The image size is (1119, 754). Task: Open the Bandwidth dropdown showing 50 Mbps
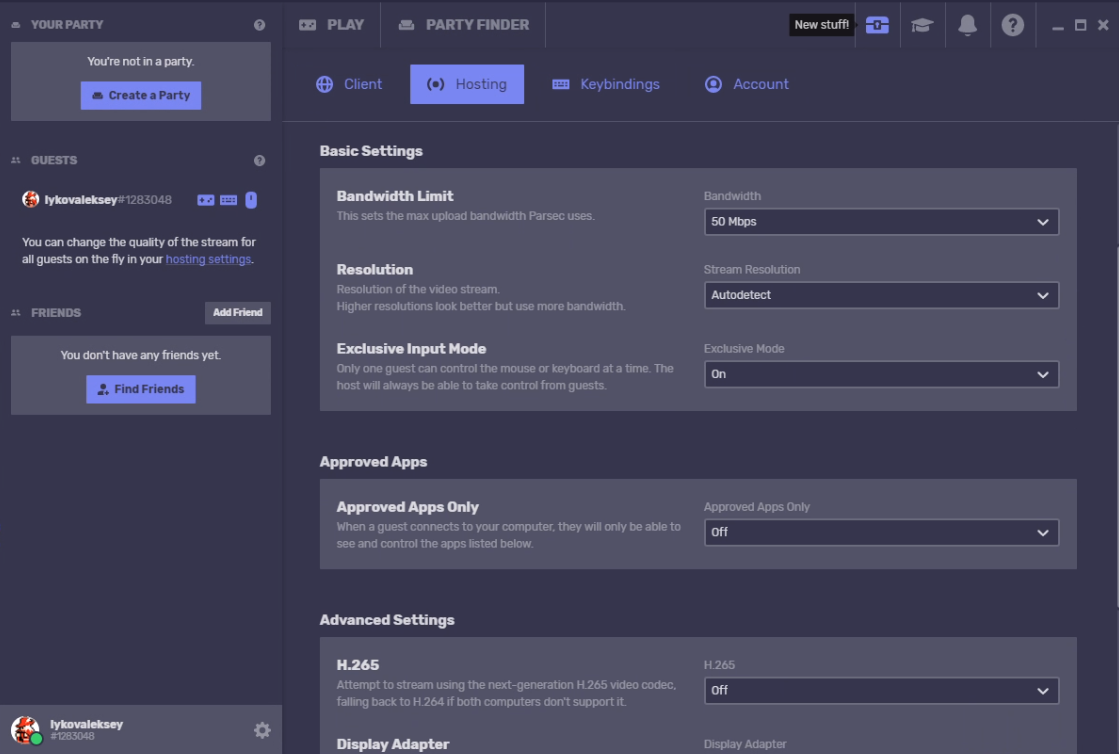point(881,222)
